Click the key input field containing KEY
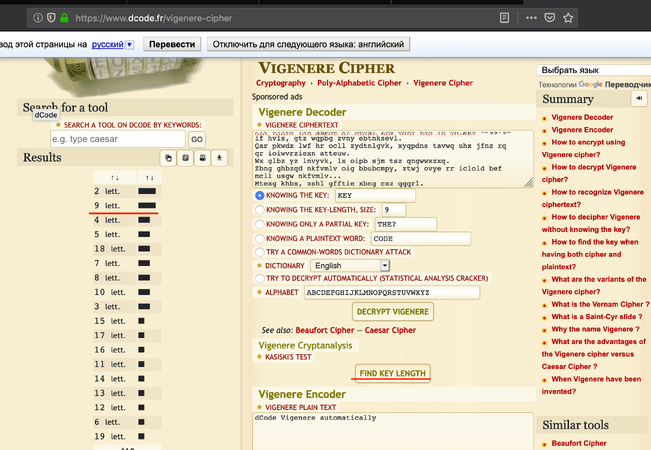 click(x=375, y=196)
